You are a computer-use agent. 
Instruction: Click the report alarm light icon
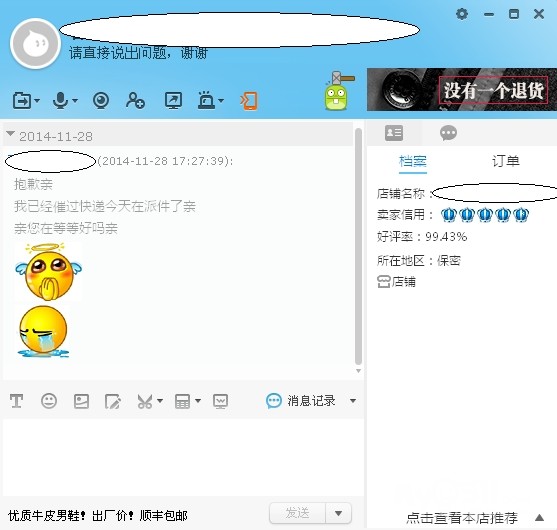206,100
